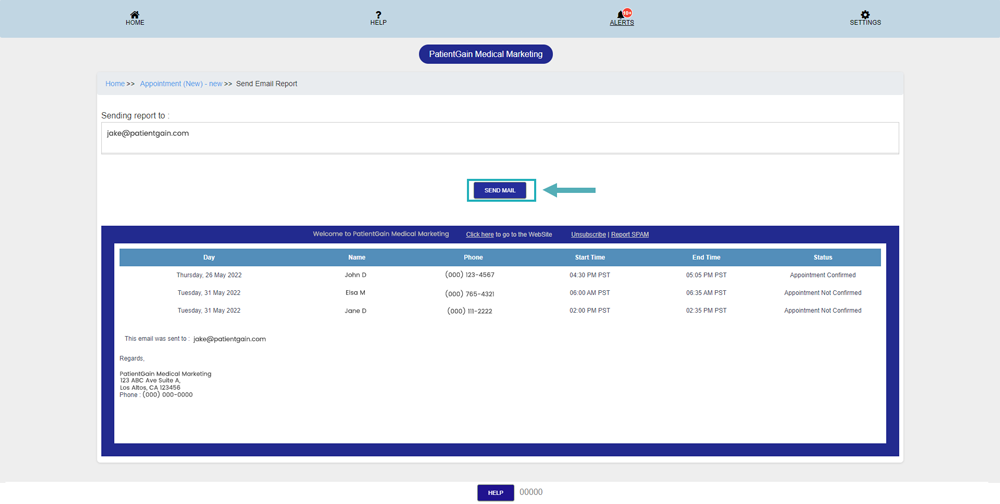Click the bottom HELP button
This screenshot has width=1000, height=504.
pos(496,493)
